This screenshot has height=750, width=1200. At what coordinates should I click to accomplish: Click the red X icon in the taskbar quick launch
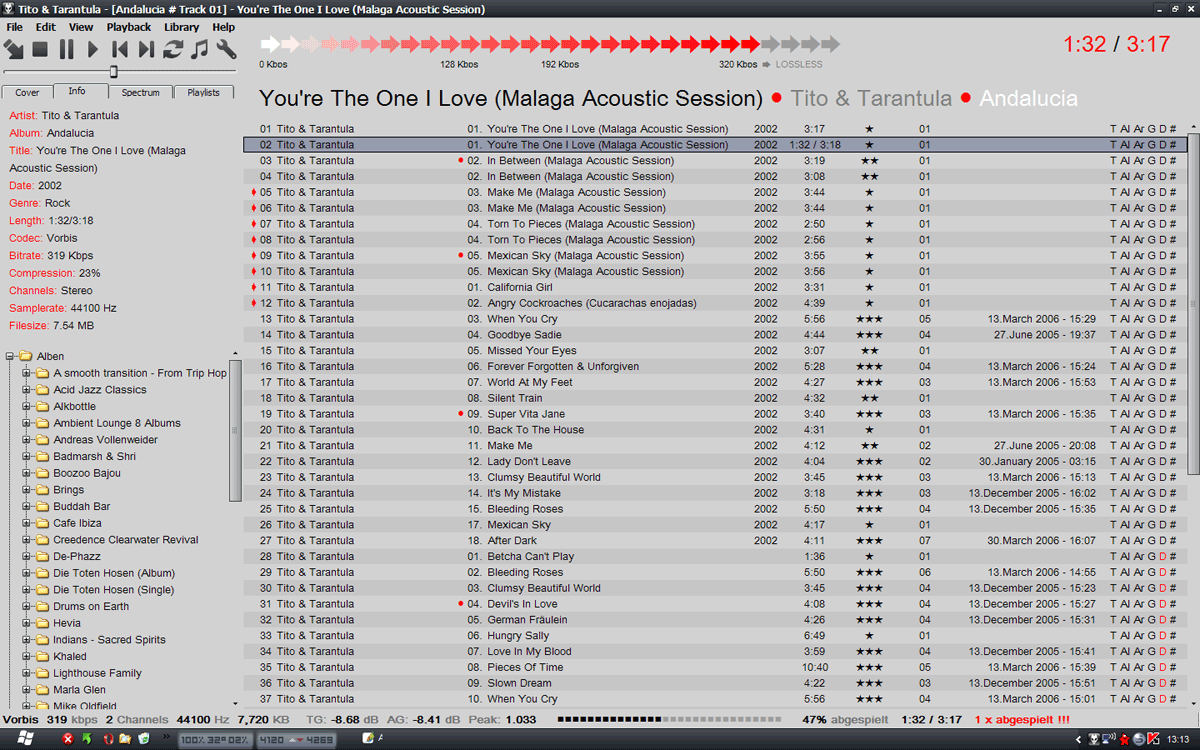pyautogui.click(x=68, y=739)
